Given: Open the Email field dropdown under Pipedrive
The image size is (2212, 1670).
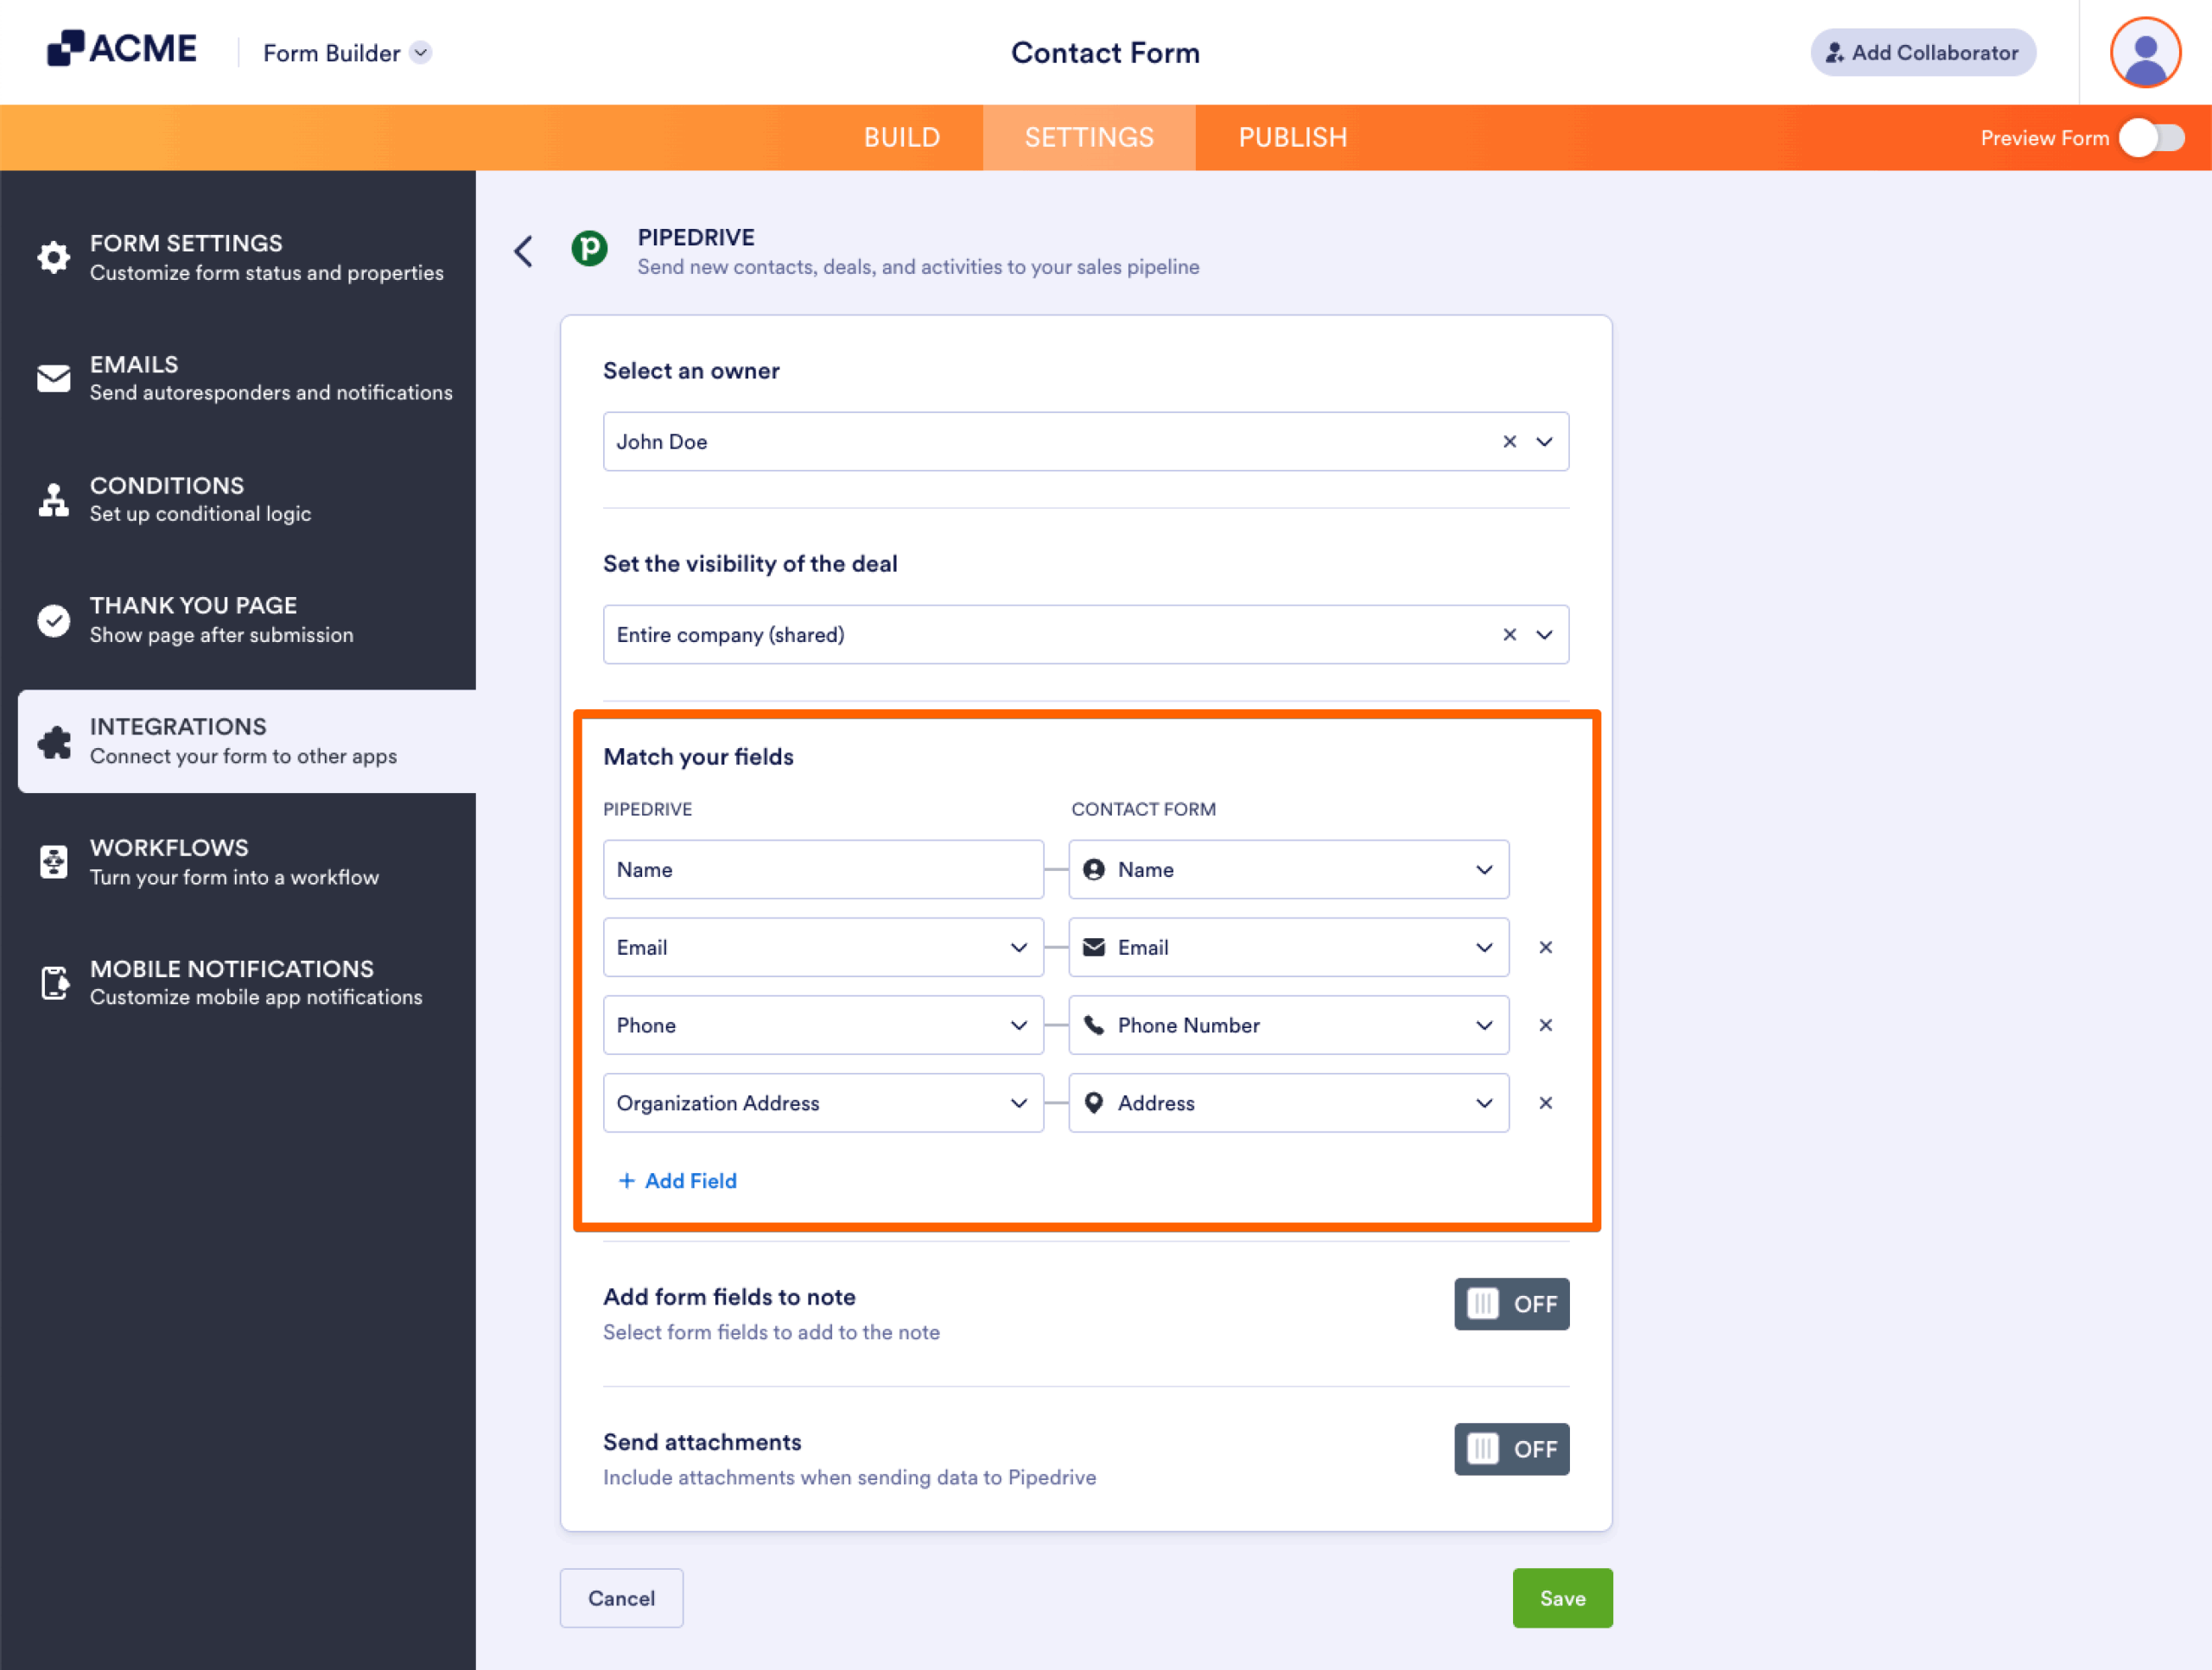Looking at the screenshot, I should [x=1019, y=947].
